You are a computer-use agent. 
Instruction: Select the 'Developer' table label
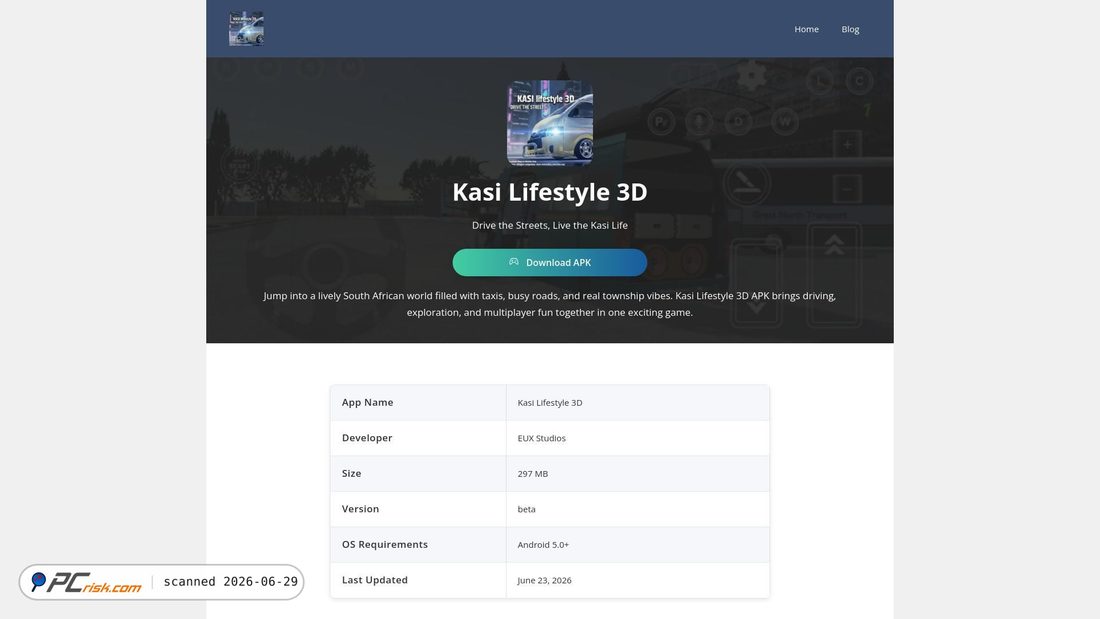click(367, 438)
